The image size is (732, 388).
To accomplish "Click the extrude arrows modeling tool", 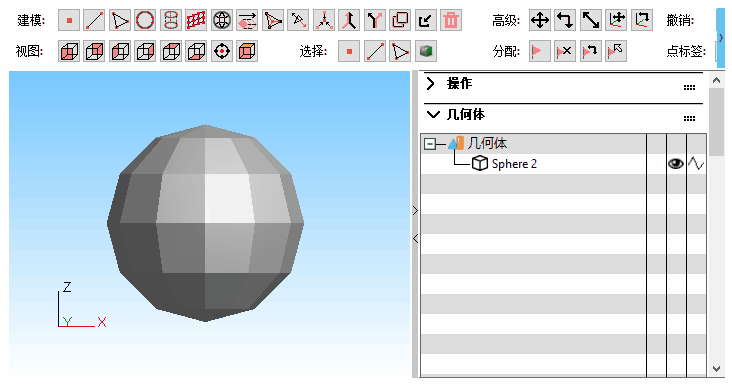I will 247,21.
